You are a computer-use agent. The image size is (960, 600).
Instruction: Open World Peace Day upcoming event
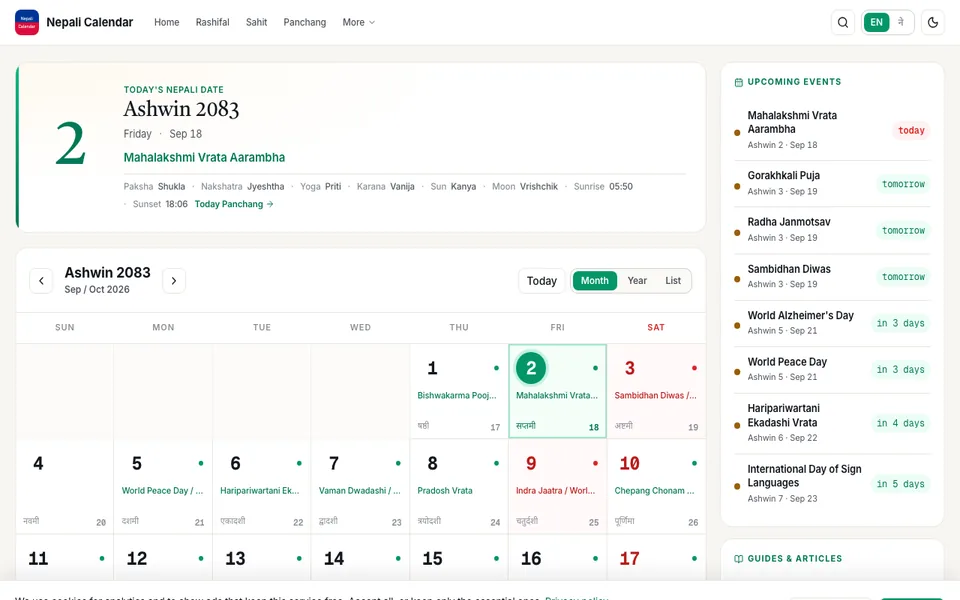[832, 369]
